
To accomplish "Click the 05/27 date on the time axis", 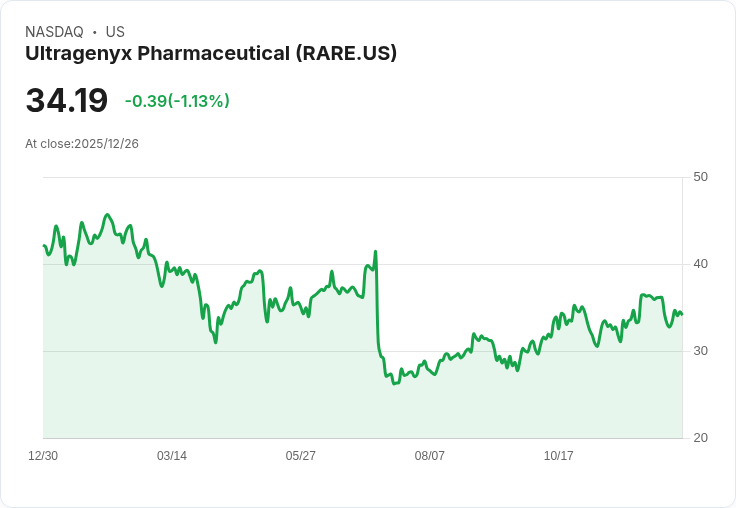I will pyautogui.click(x=301, y=456).
